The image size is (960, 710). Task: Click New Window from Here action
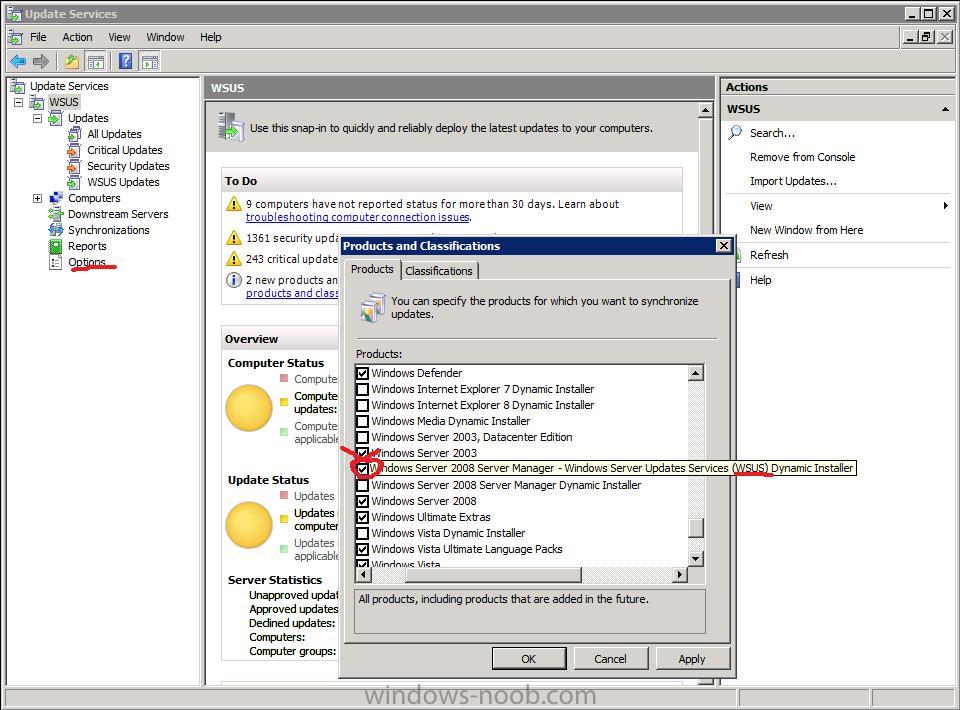pyautogui.click(x=806, y=230)
